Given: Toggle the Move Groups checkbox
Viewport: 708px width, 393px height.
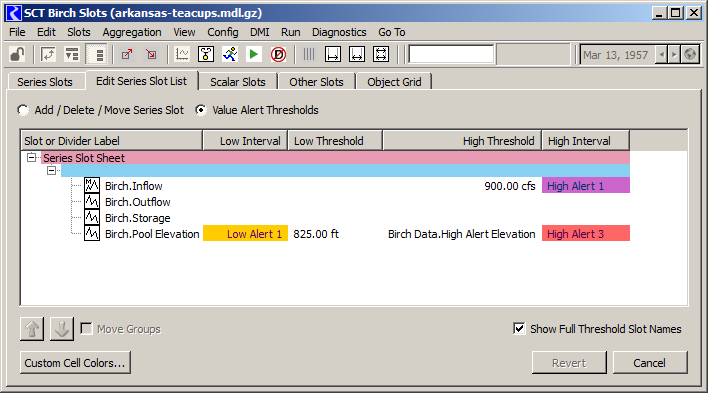Looking at the screenshot, I should pos(86,328).
